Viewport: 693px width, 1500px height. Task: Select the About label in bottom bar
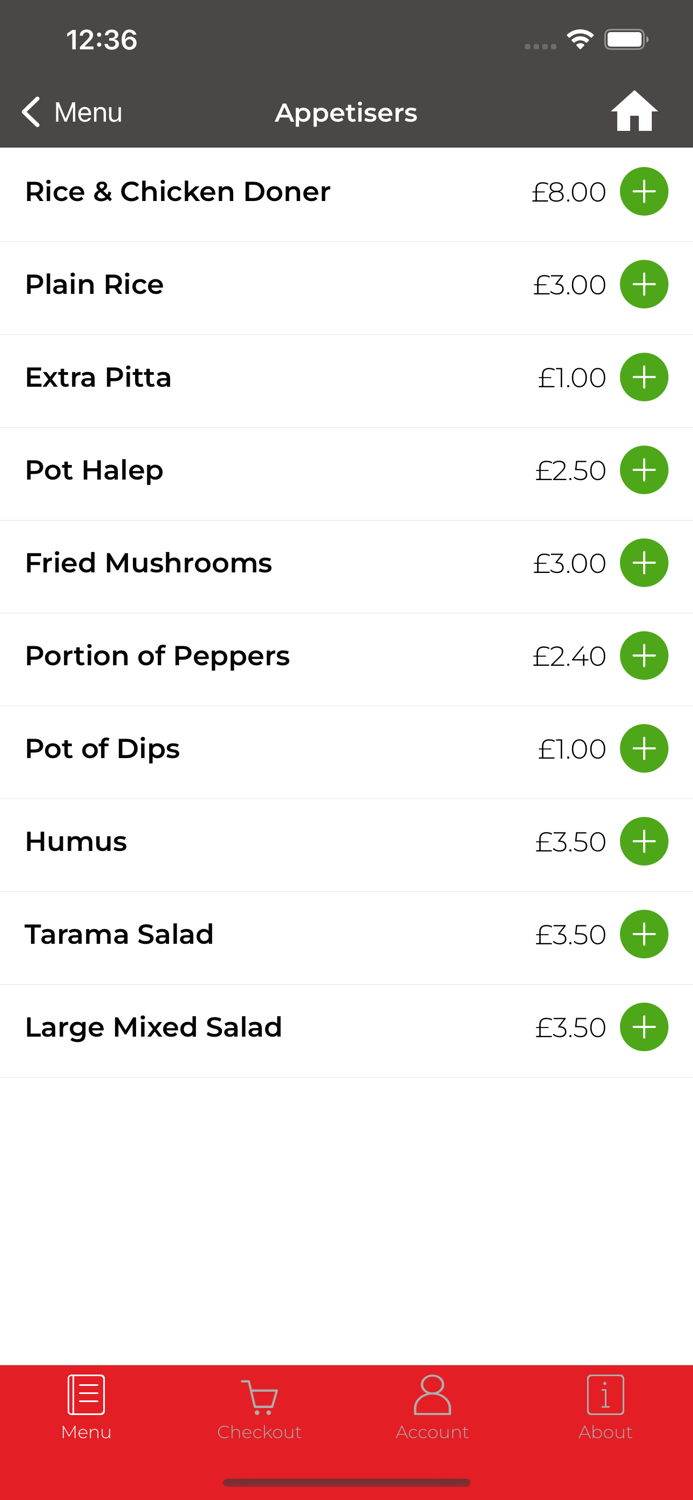point(605,1432)
